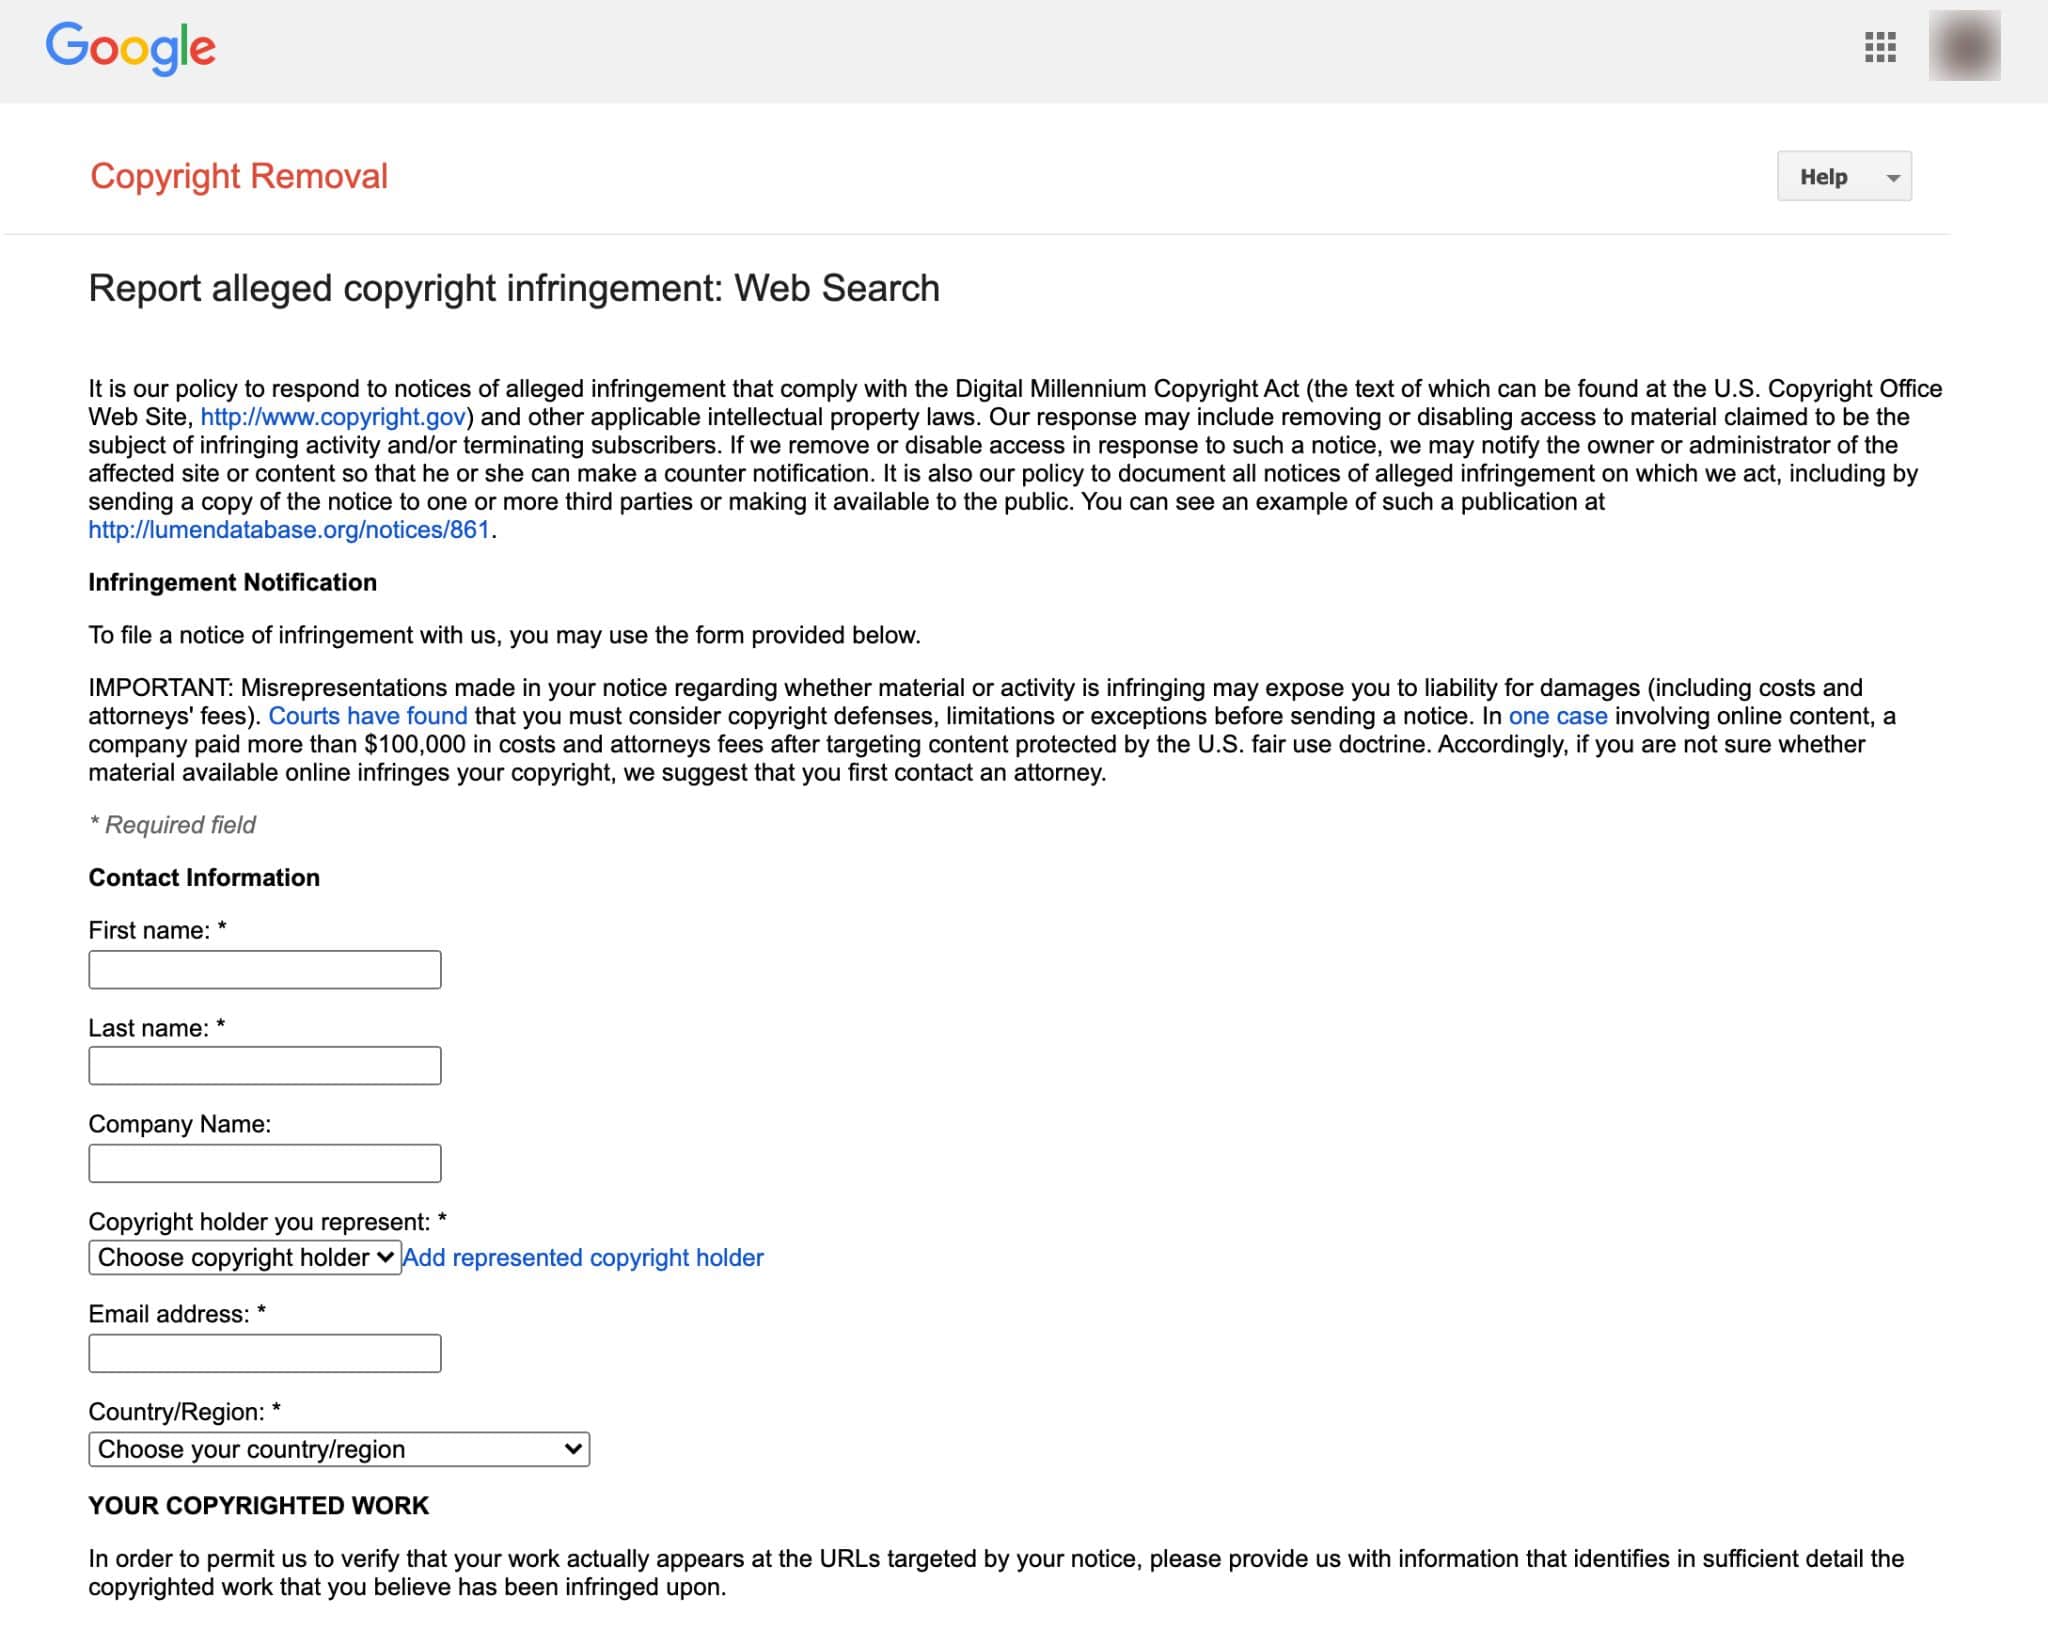Open the http://www.copyright.gov link
This screenshot has height=1629, width=2048.
click(333, 417)
